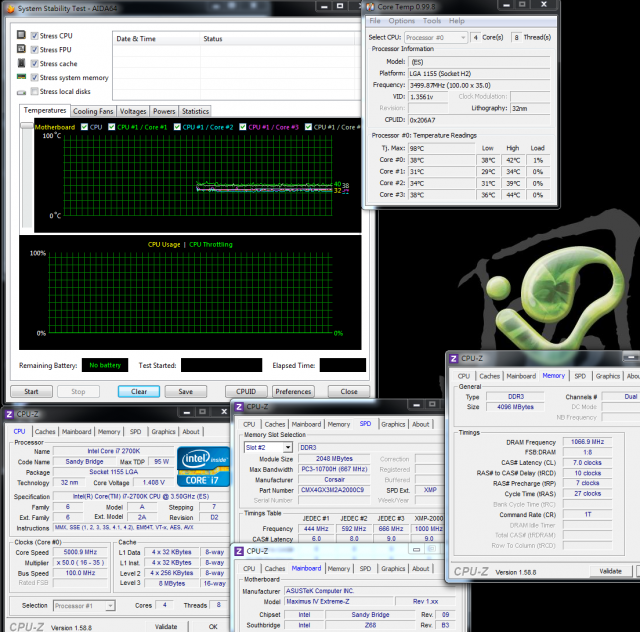Open the Tools menu in Core Temp
Image resolution: width=640 pixels, height=632 pixels.
coord(432,21)
